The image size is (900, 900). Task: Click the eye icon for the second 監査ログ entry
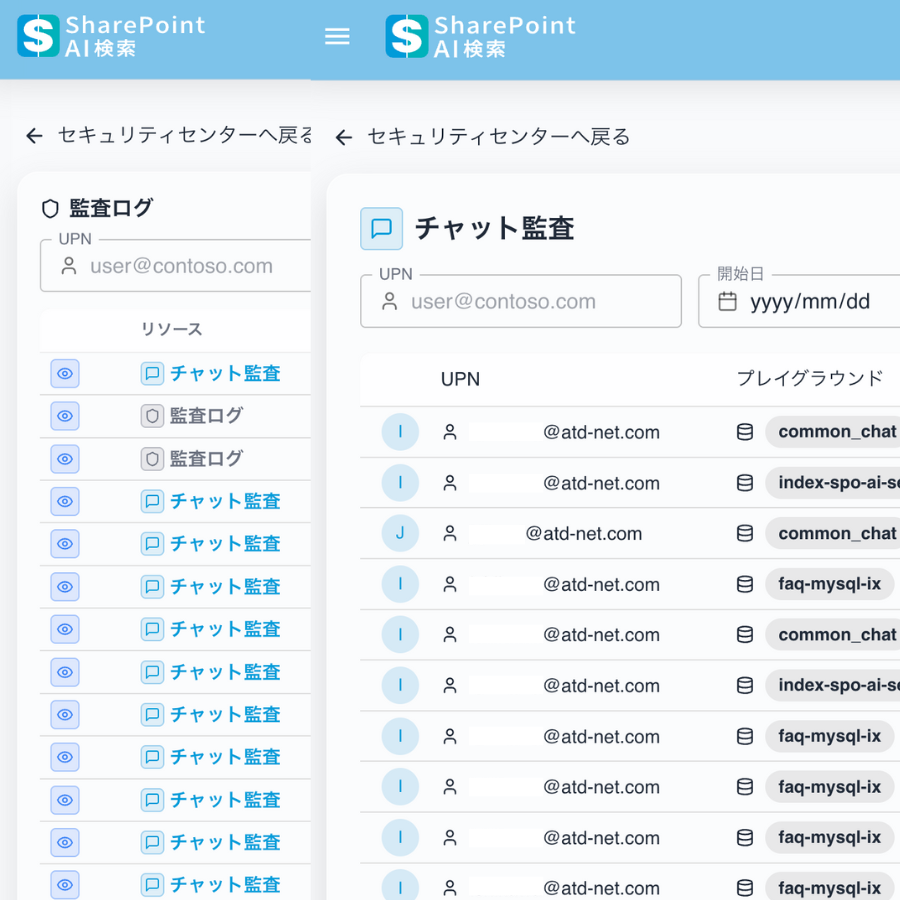click(x=65, y=459)
